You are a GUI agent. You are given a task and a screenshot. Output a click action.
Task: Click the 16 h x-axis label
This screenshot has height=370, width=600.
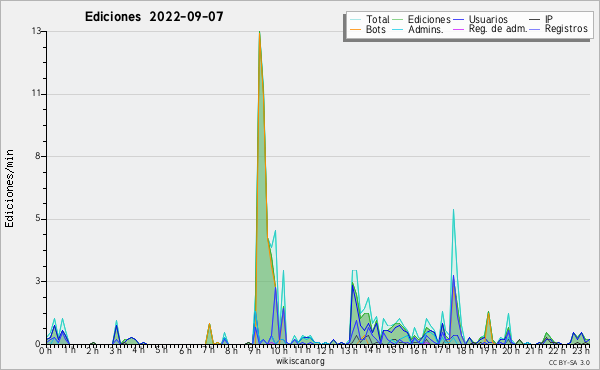tap(419, 351)
